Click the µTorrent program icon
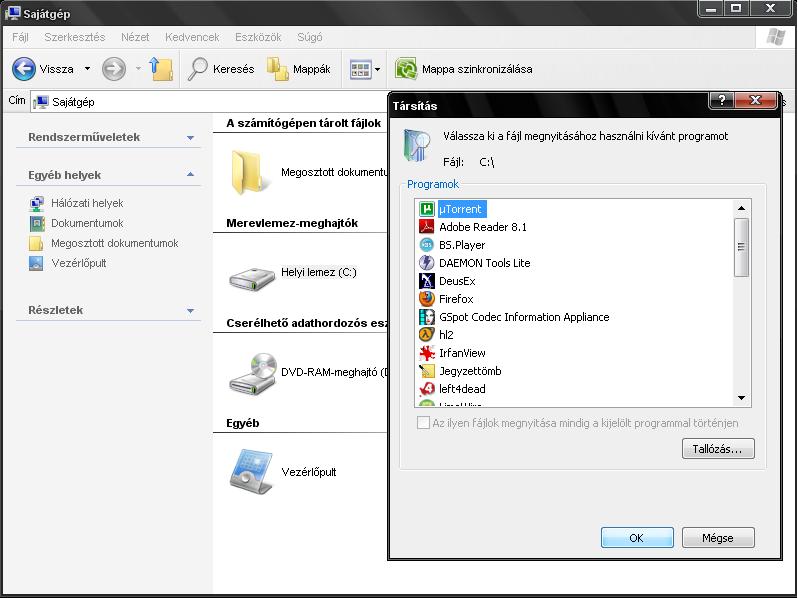Screen dimensions: 798x598 pos(426,209)
